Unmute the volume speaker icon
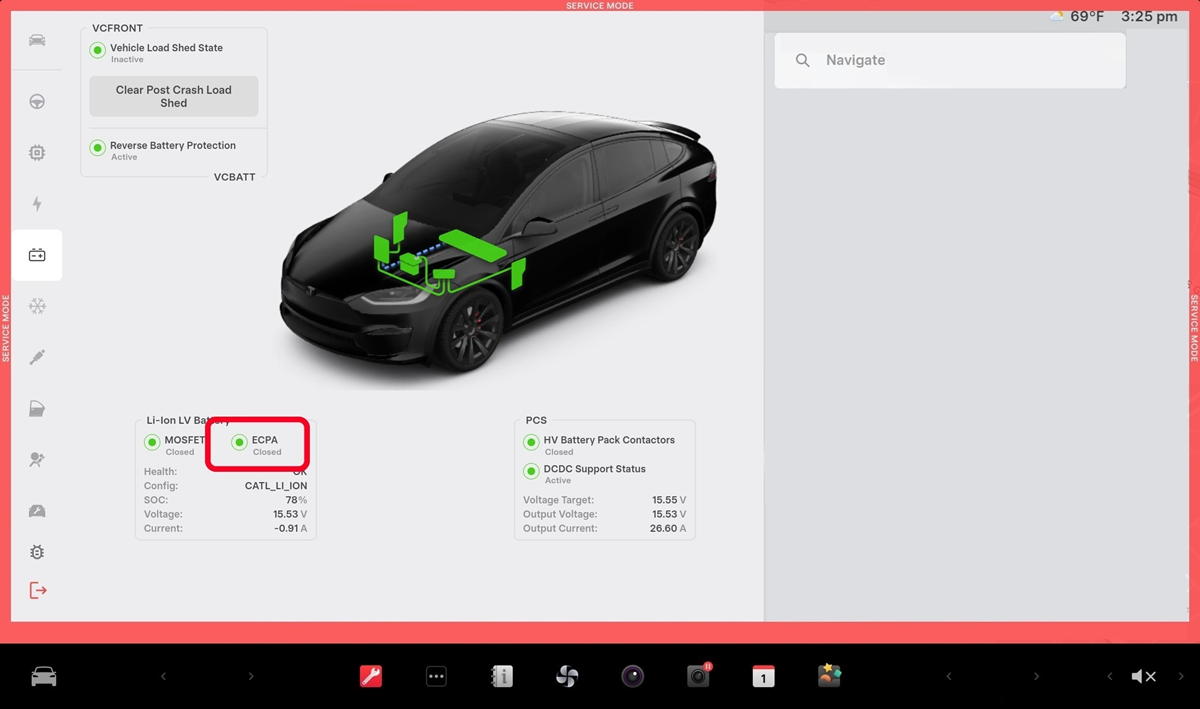Image resolution: width=1200 pixels, height=709 pixels. coord(1143,676)
